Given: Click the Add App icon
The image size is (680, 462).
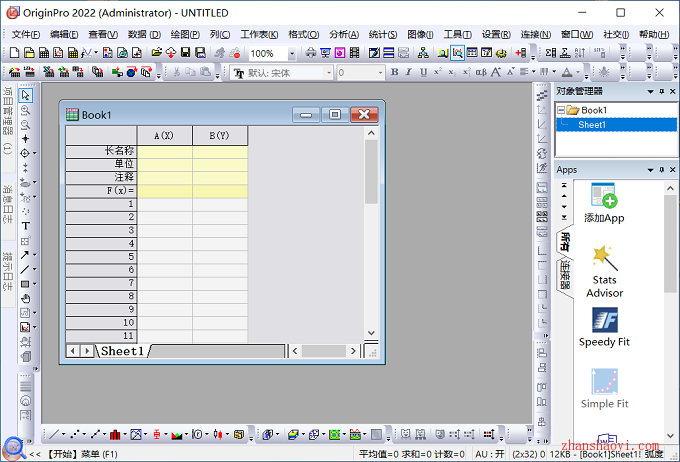Looking at the screenshot, I should tap(604, 203).
